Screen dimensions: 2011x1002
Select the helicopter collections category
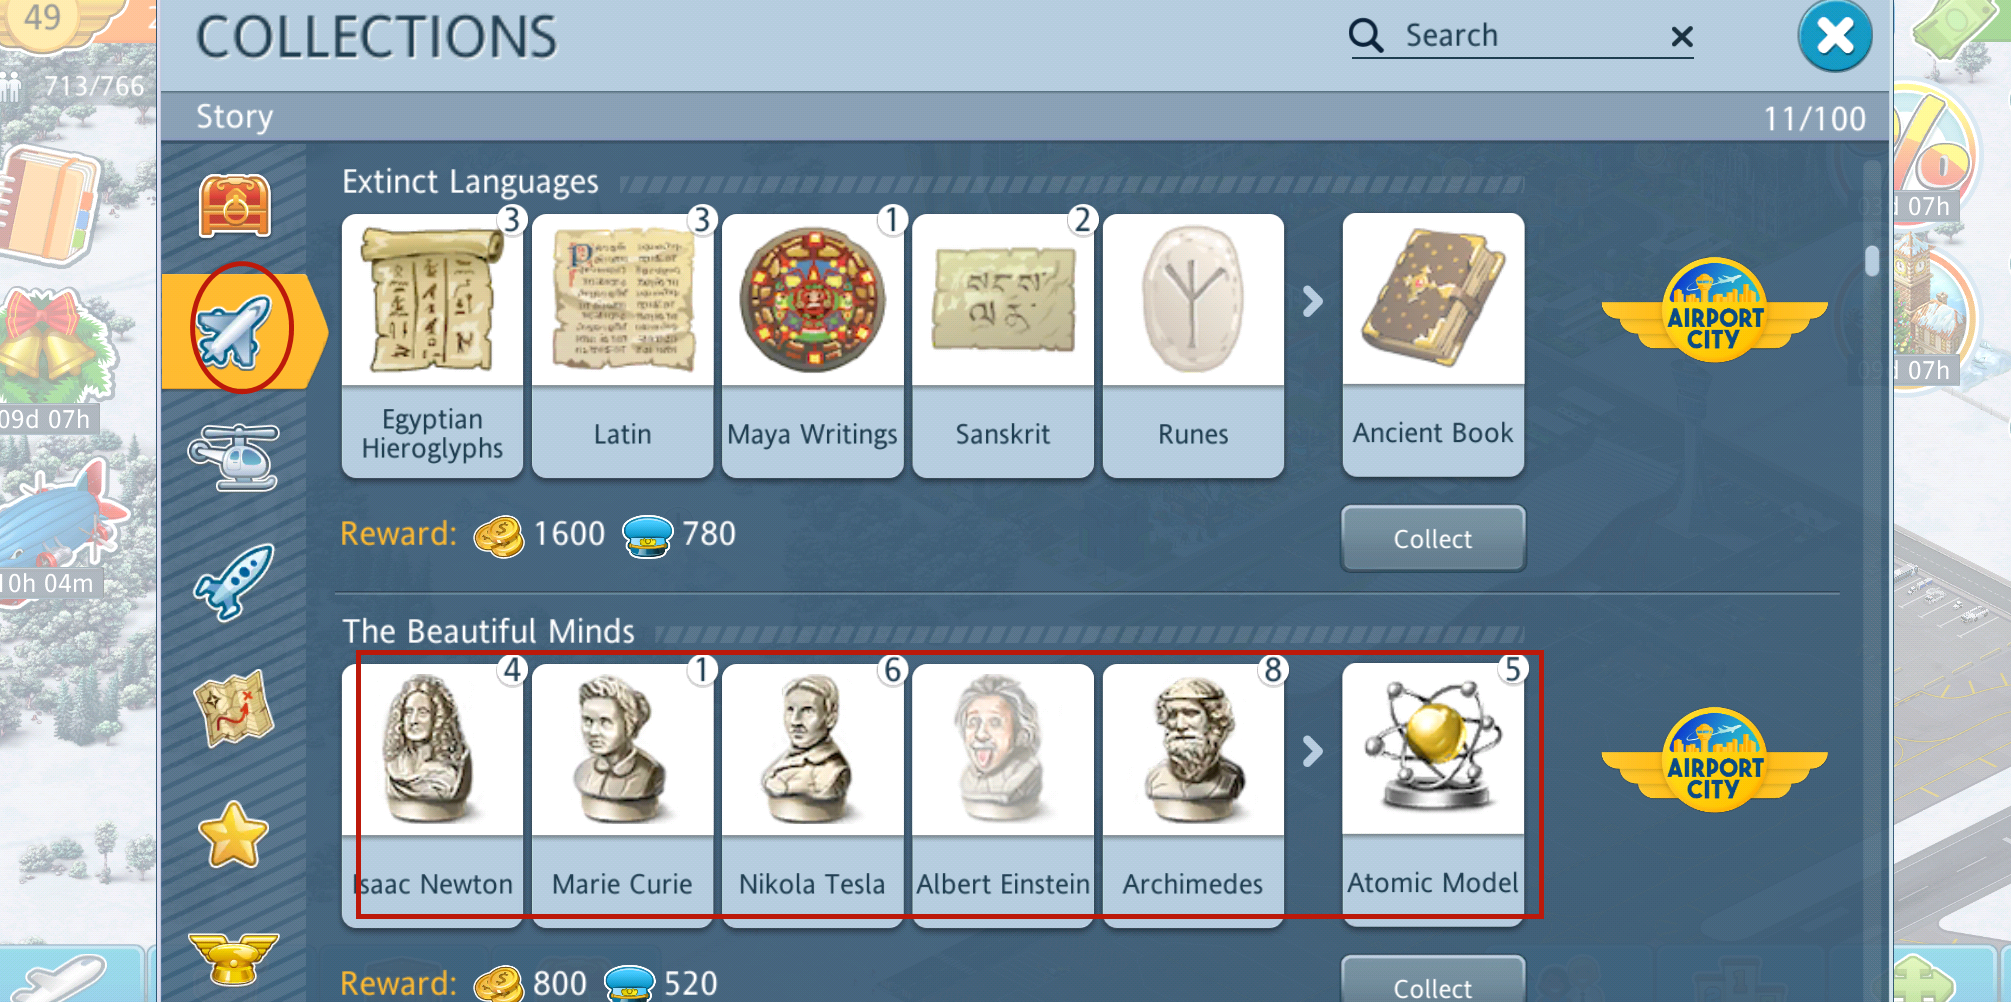coord(234,458)
